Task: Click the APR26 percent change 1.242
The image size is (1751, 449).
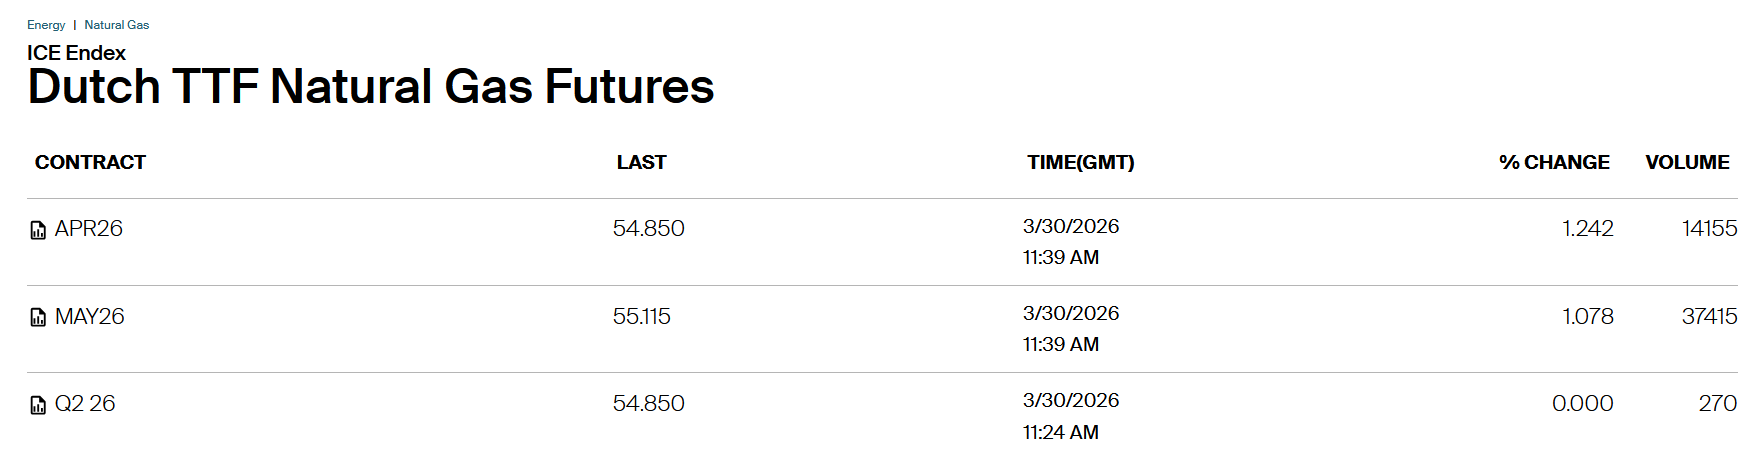Action: 1587,229
